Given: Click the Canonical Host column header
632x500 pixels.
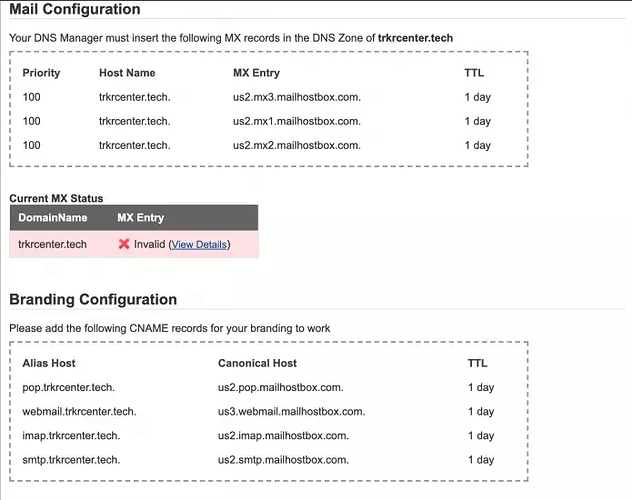Looking at the screenshot, I should point(257,363).
